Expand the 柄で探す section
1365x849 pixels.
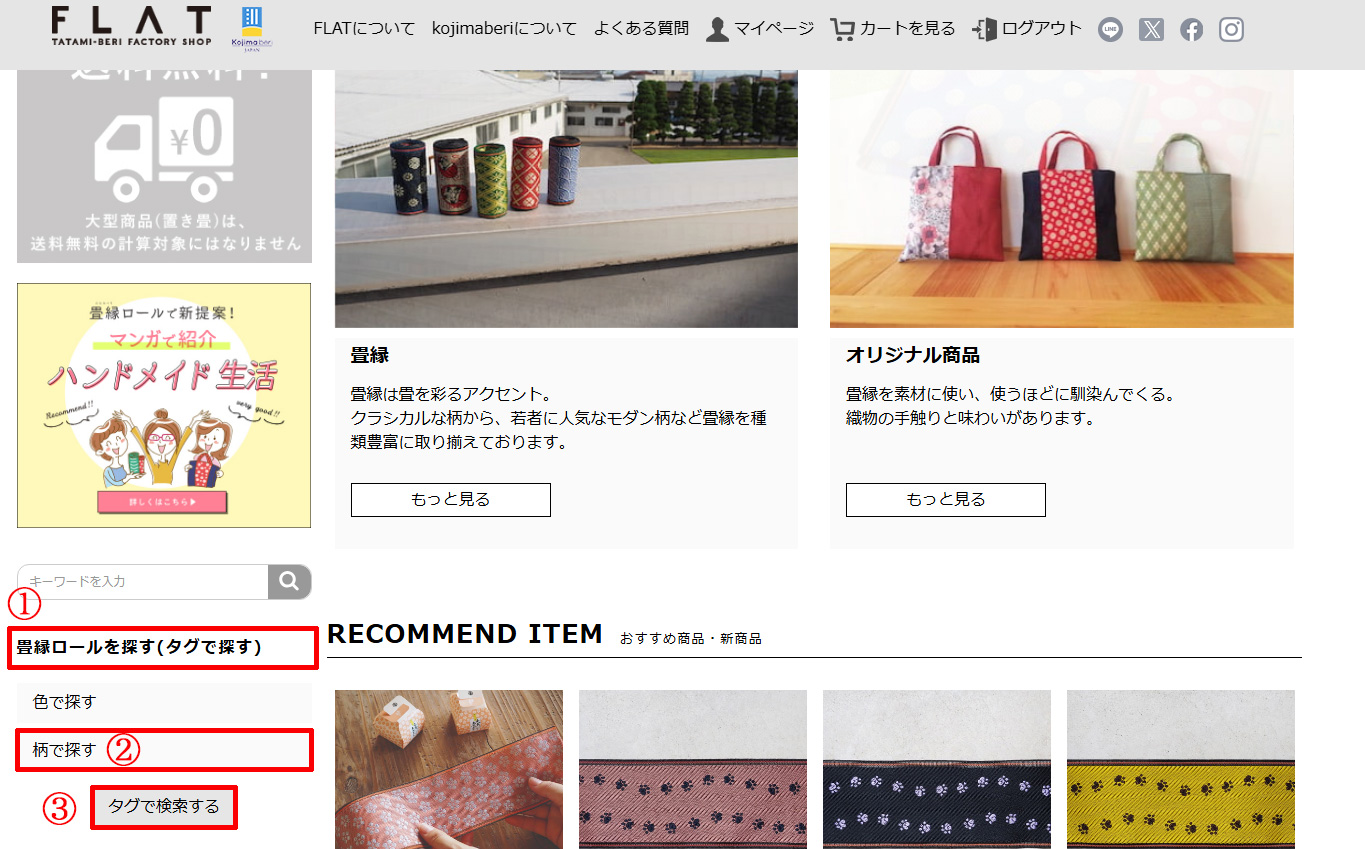[x=164, y=750]
